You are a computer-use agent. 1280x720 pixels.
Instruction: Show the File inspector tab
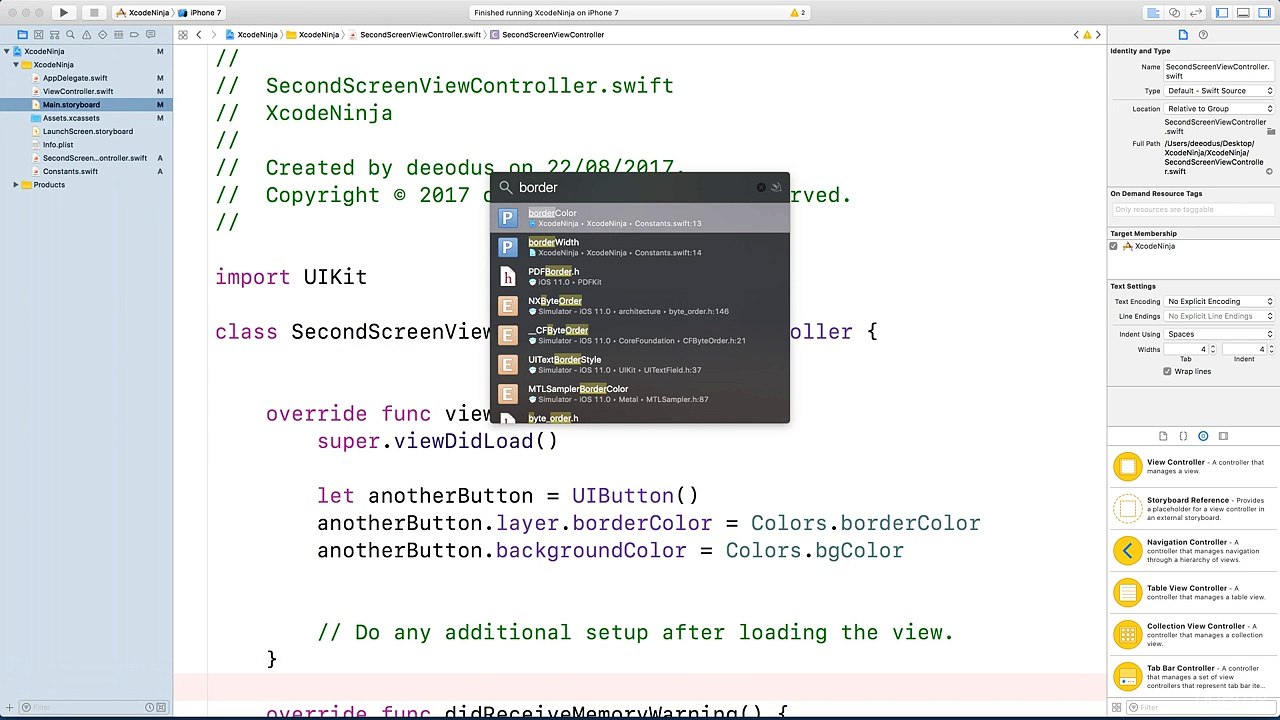tap(1183, 35)
